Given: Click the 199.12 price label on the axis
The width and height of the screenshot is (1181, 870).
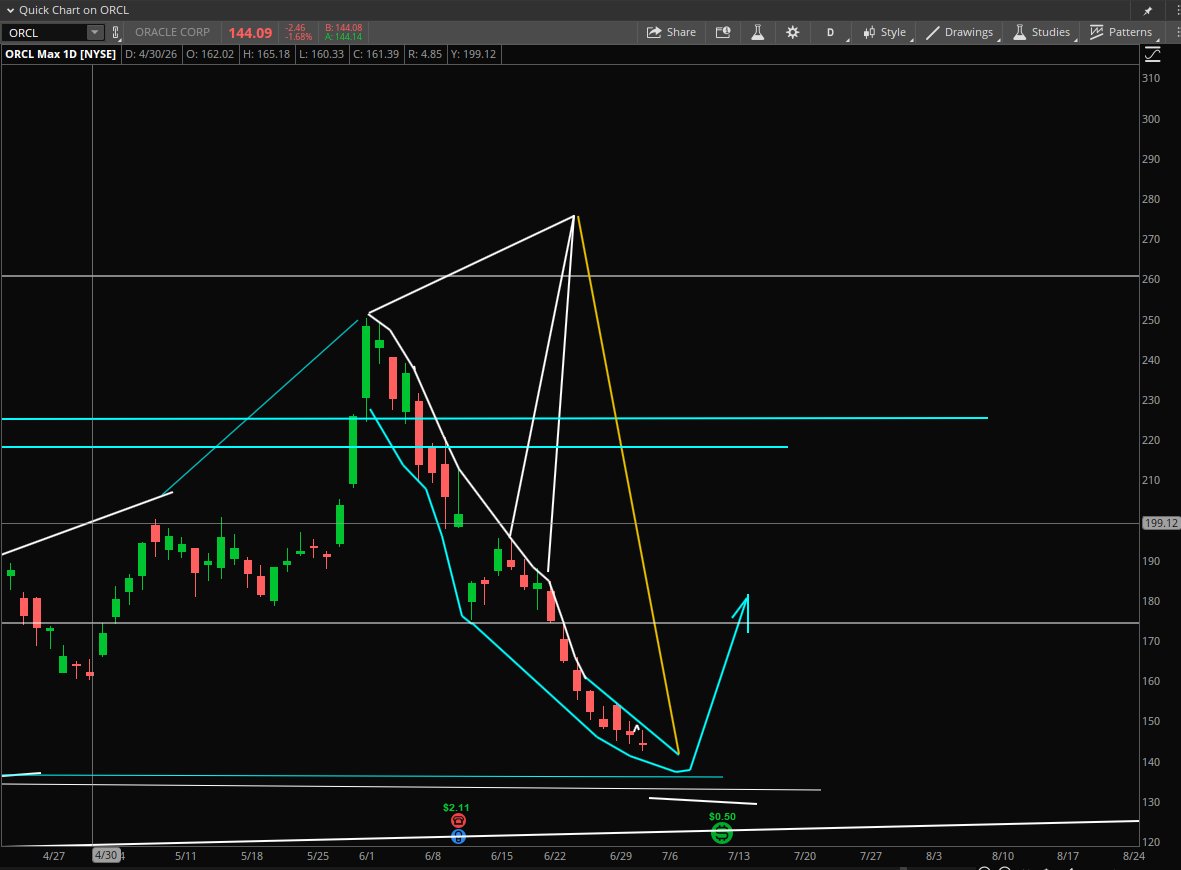Looking at the screenshot, I should tap(1161, 523).
